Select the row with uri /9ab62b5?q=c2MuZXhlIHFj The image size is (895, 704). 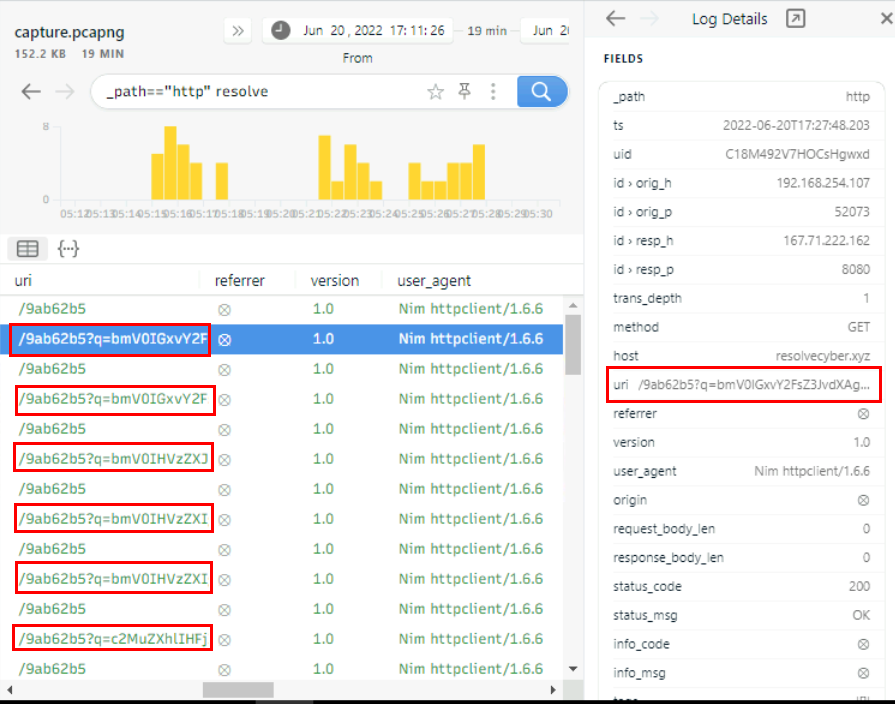pos(113,639)
